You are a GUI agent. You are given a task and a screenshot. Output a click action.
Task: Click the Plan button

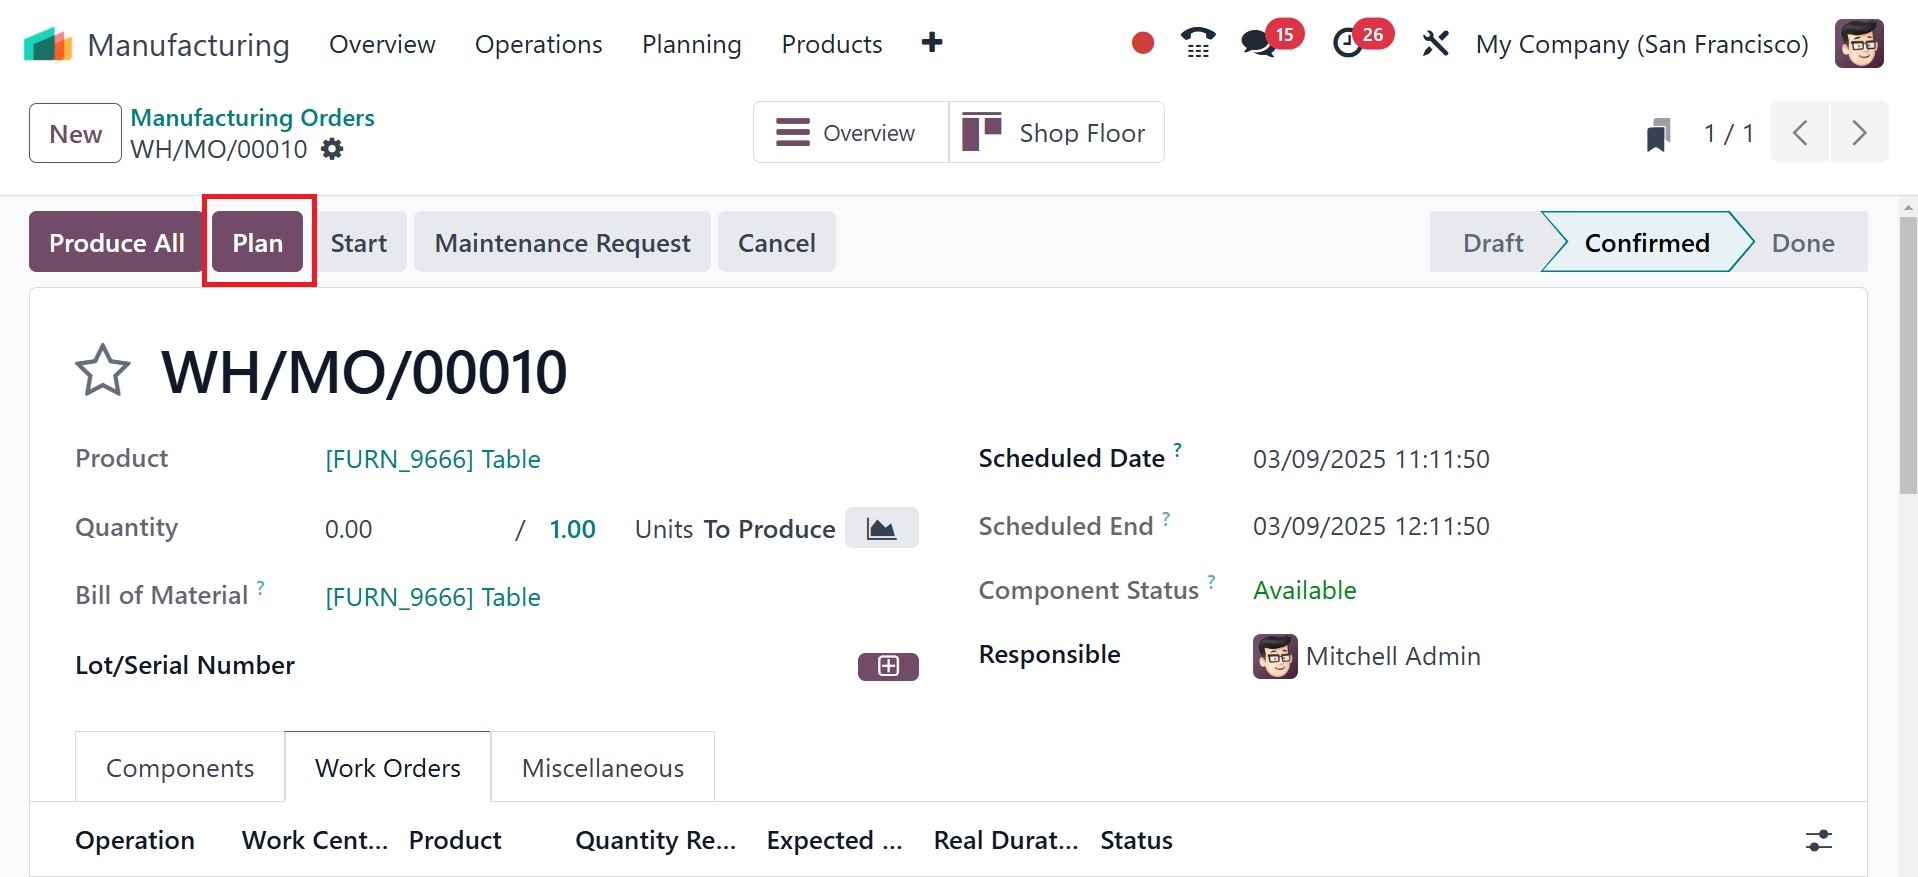coord(258,243)
